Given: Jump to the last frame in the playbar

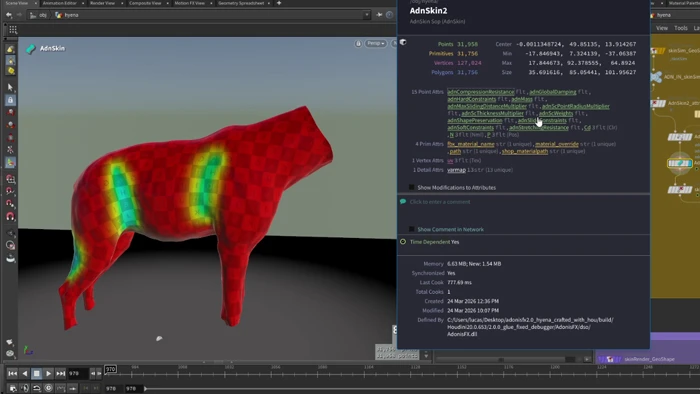Looking at the screenshot, I should pos(61,373).
